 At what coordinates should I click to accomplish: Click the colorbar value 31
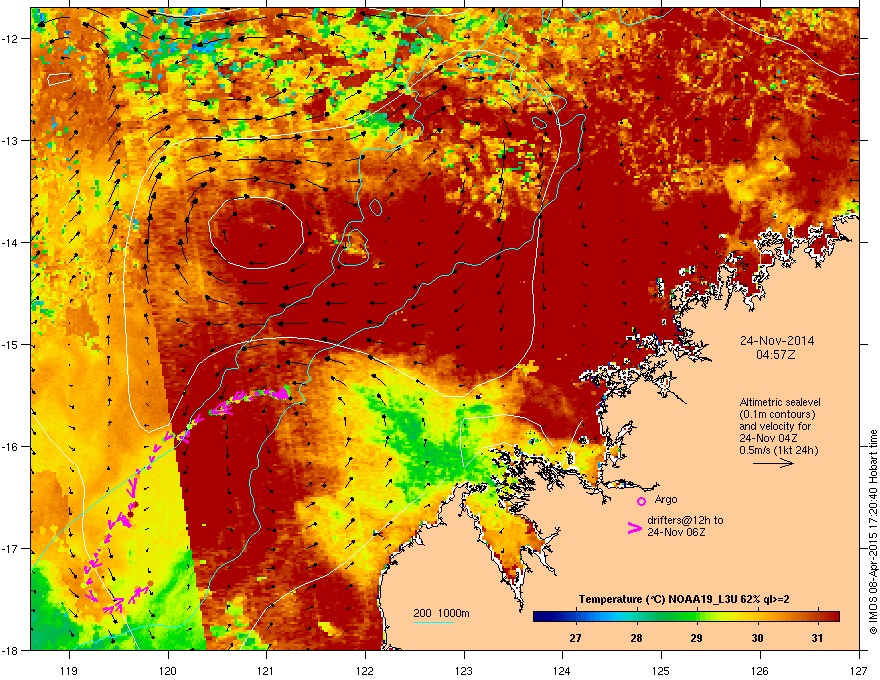coord(817,638)
